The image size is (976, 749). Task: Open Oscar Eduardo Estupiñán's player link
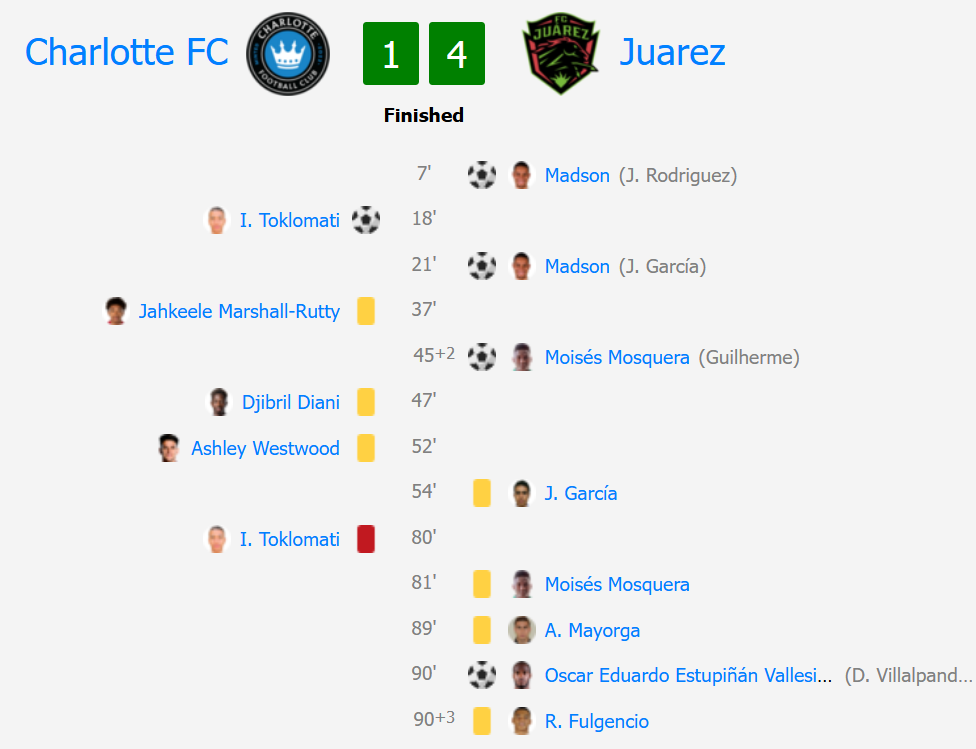point(688,675)
